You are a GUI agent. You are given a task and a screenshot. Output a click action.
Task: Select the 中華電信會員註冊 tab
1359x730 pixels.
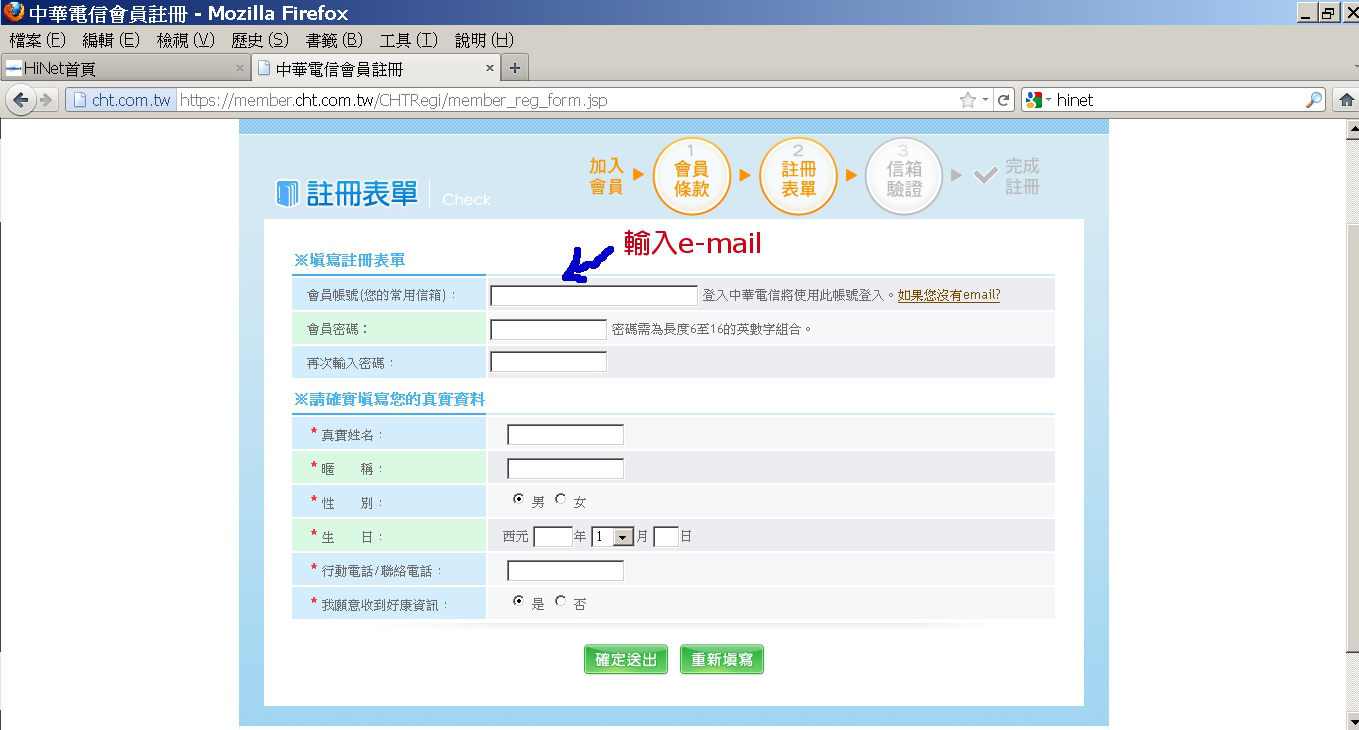(x=376, y=69)
